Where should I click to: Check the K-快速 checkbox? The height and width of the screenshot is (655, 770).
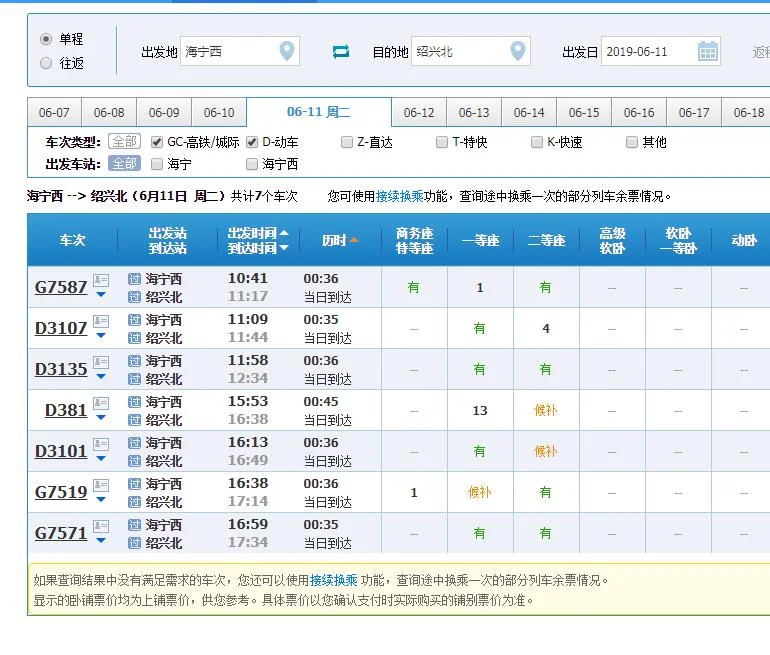click(537, 142)
